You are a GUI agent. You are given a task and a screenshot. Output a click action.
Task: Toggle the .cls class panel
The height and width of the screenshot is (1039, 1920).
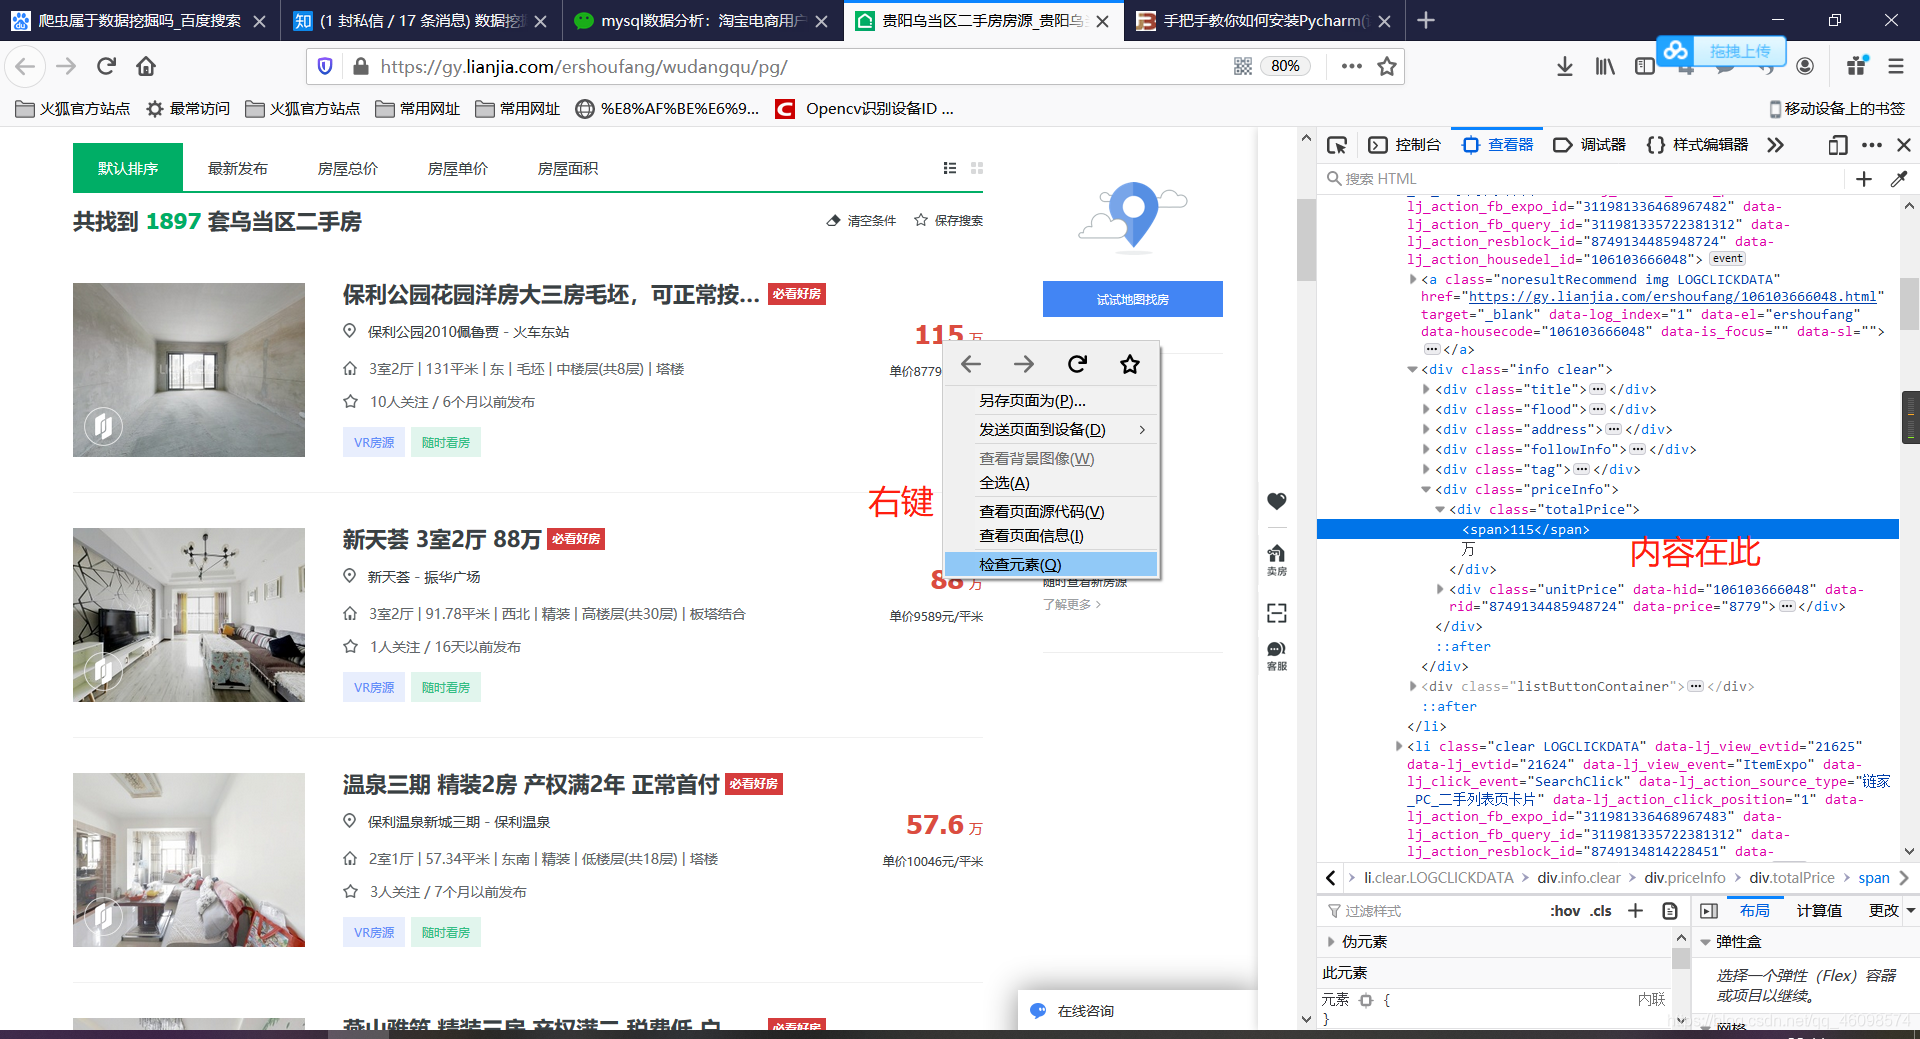point(1600,911)
